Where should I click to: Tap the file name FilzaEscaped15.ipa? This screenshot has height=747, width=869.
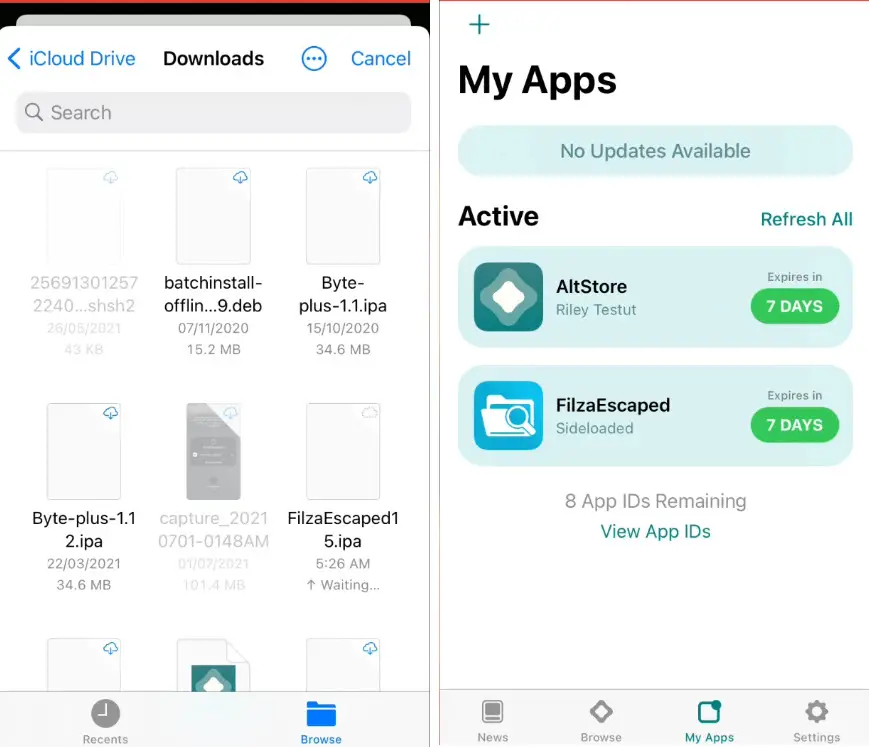point(343,529)
